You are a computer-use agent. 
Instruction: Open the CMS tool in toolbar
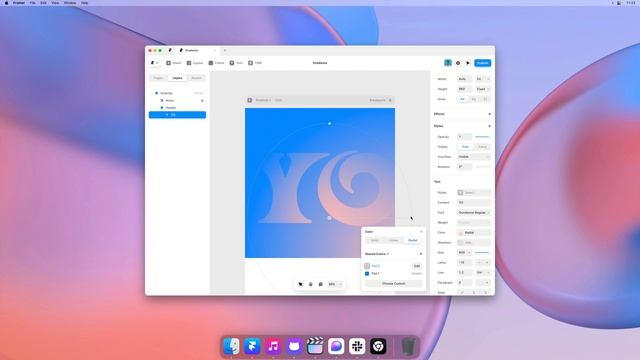click(255, 63)
